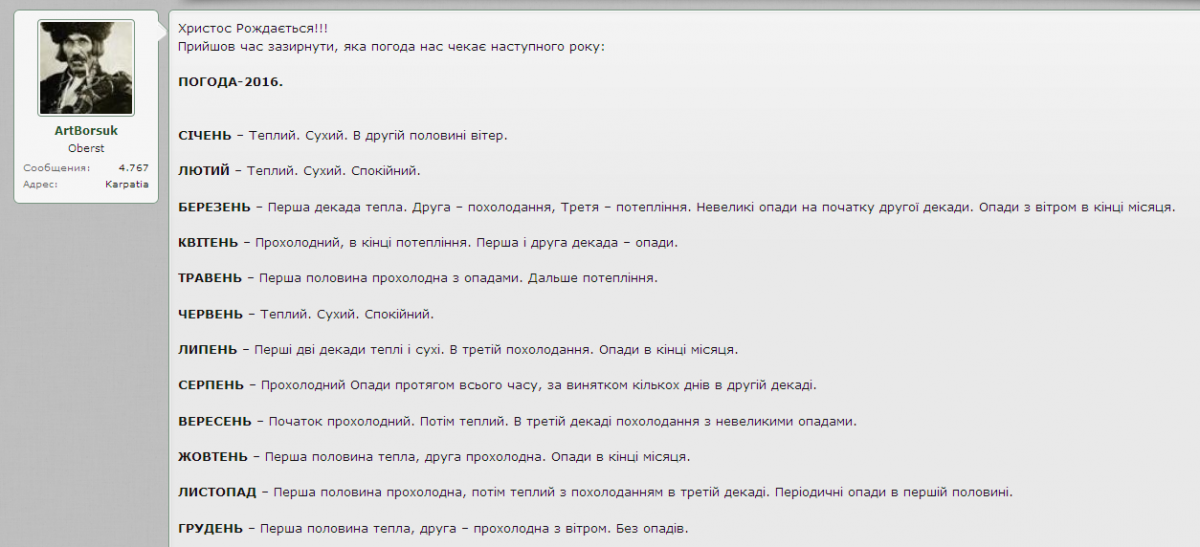Click the Христос Рождається greeting line
This screenshot has width=1200, height=547.
[252, 29]
